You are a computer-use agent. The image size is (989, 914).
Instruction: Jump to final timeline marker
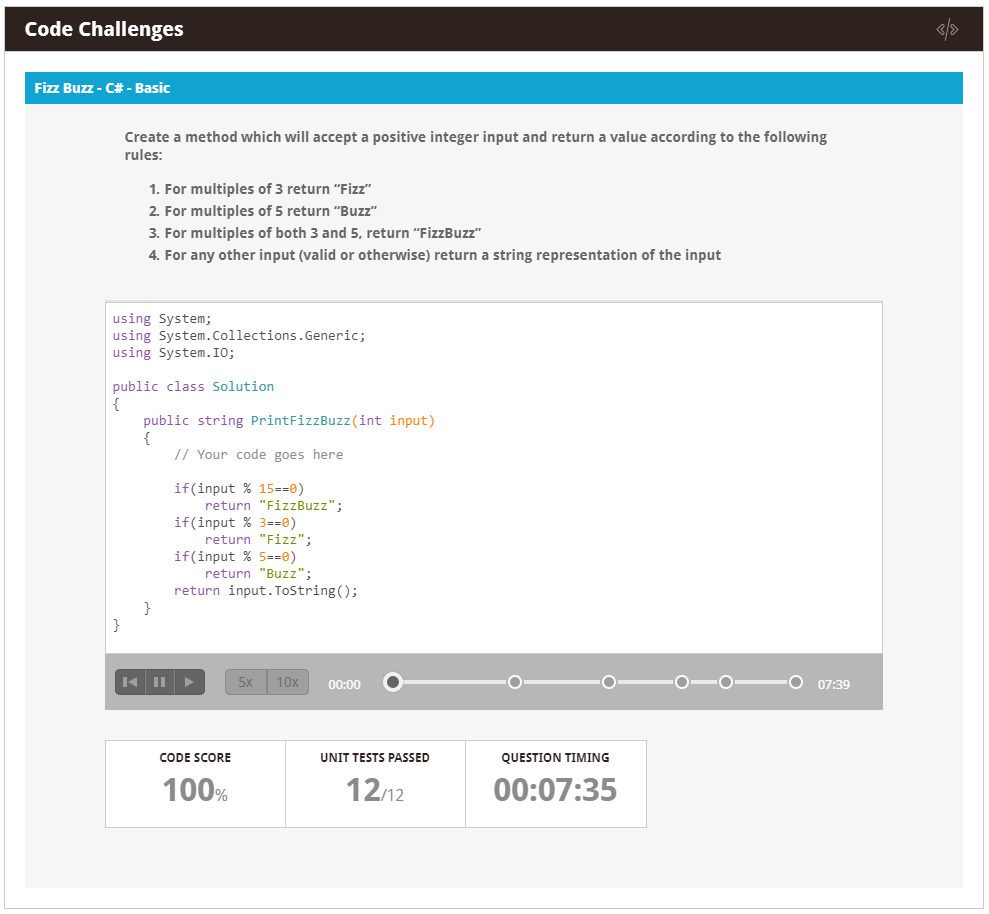[796, 682]
